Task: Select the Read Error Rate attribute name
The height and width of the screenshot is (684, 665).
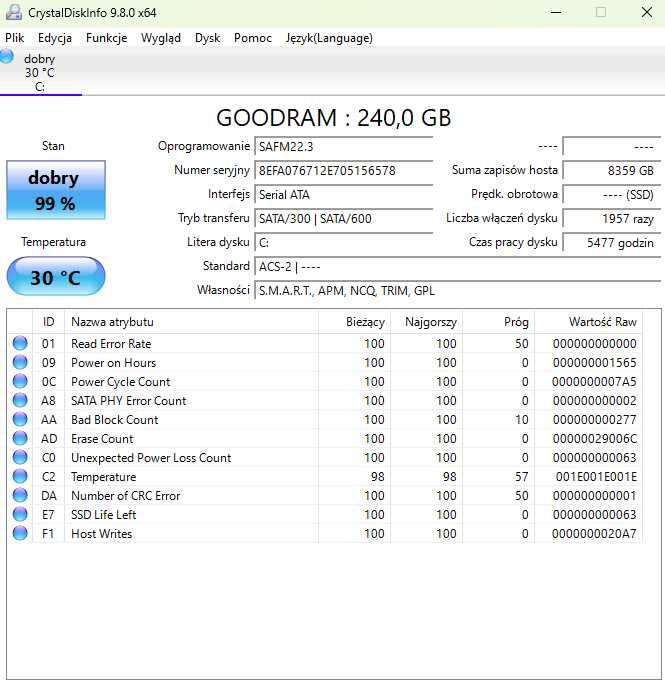Action: (x=111, y=344)
